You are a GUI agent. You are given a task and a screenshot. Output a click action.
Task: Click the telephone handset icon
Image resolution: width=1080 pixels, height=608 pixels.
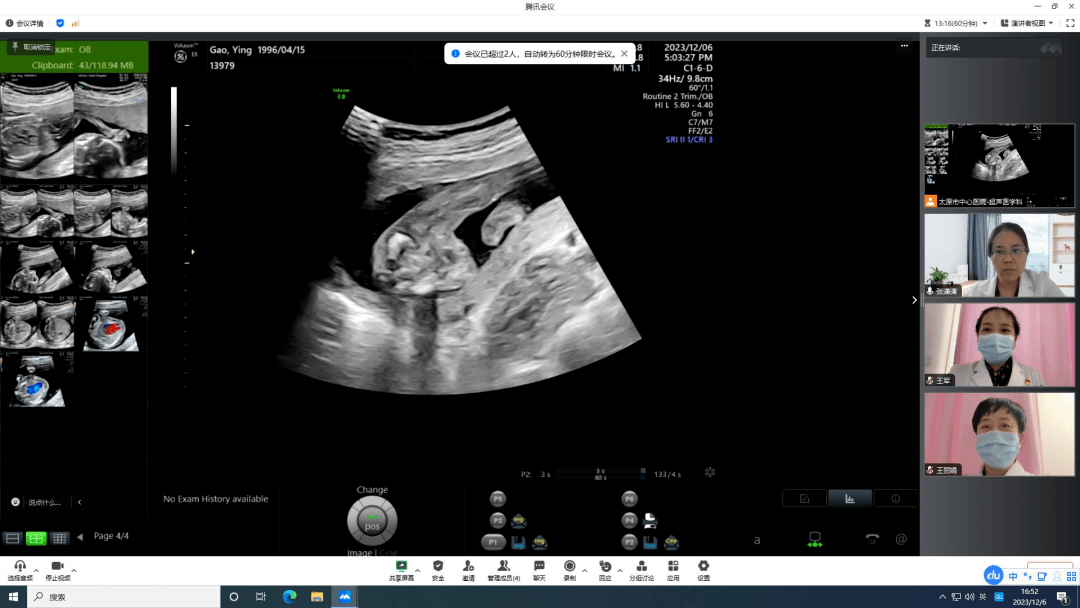pos(872,539)
